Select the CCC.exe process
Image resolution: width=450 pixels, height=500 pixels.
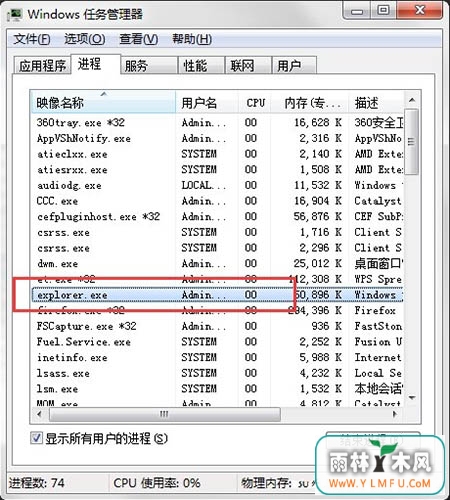coord(217,201)
